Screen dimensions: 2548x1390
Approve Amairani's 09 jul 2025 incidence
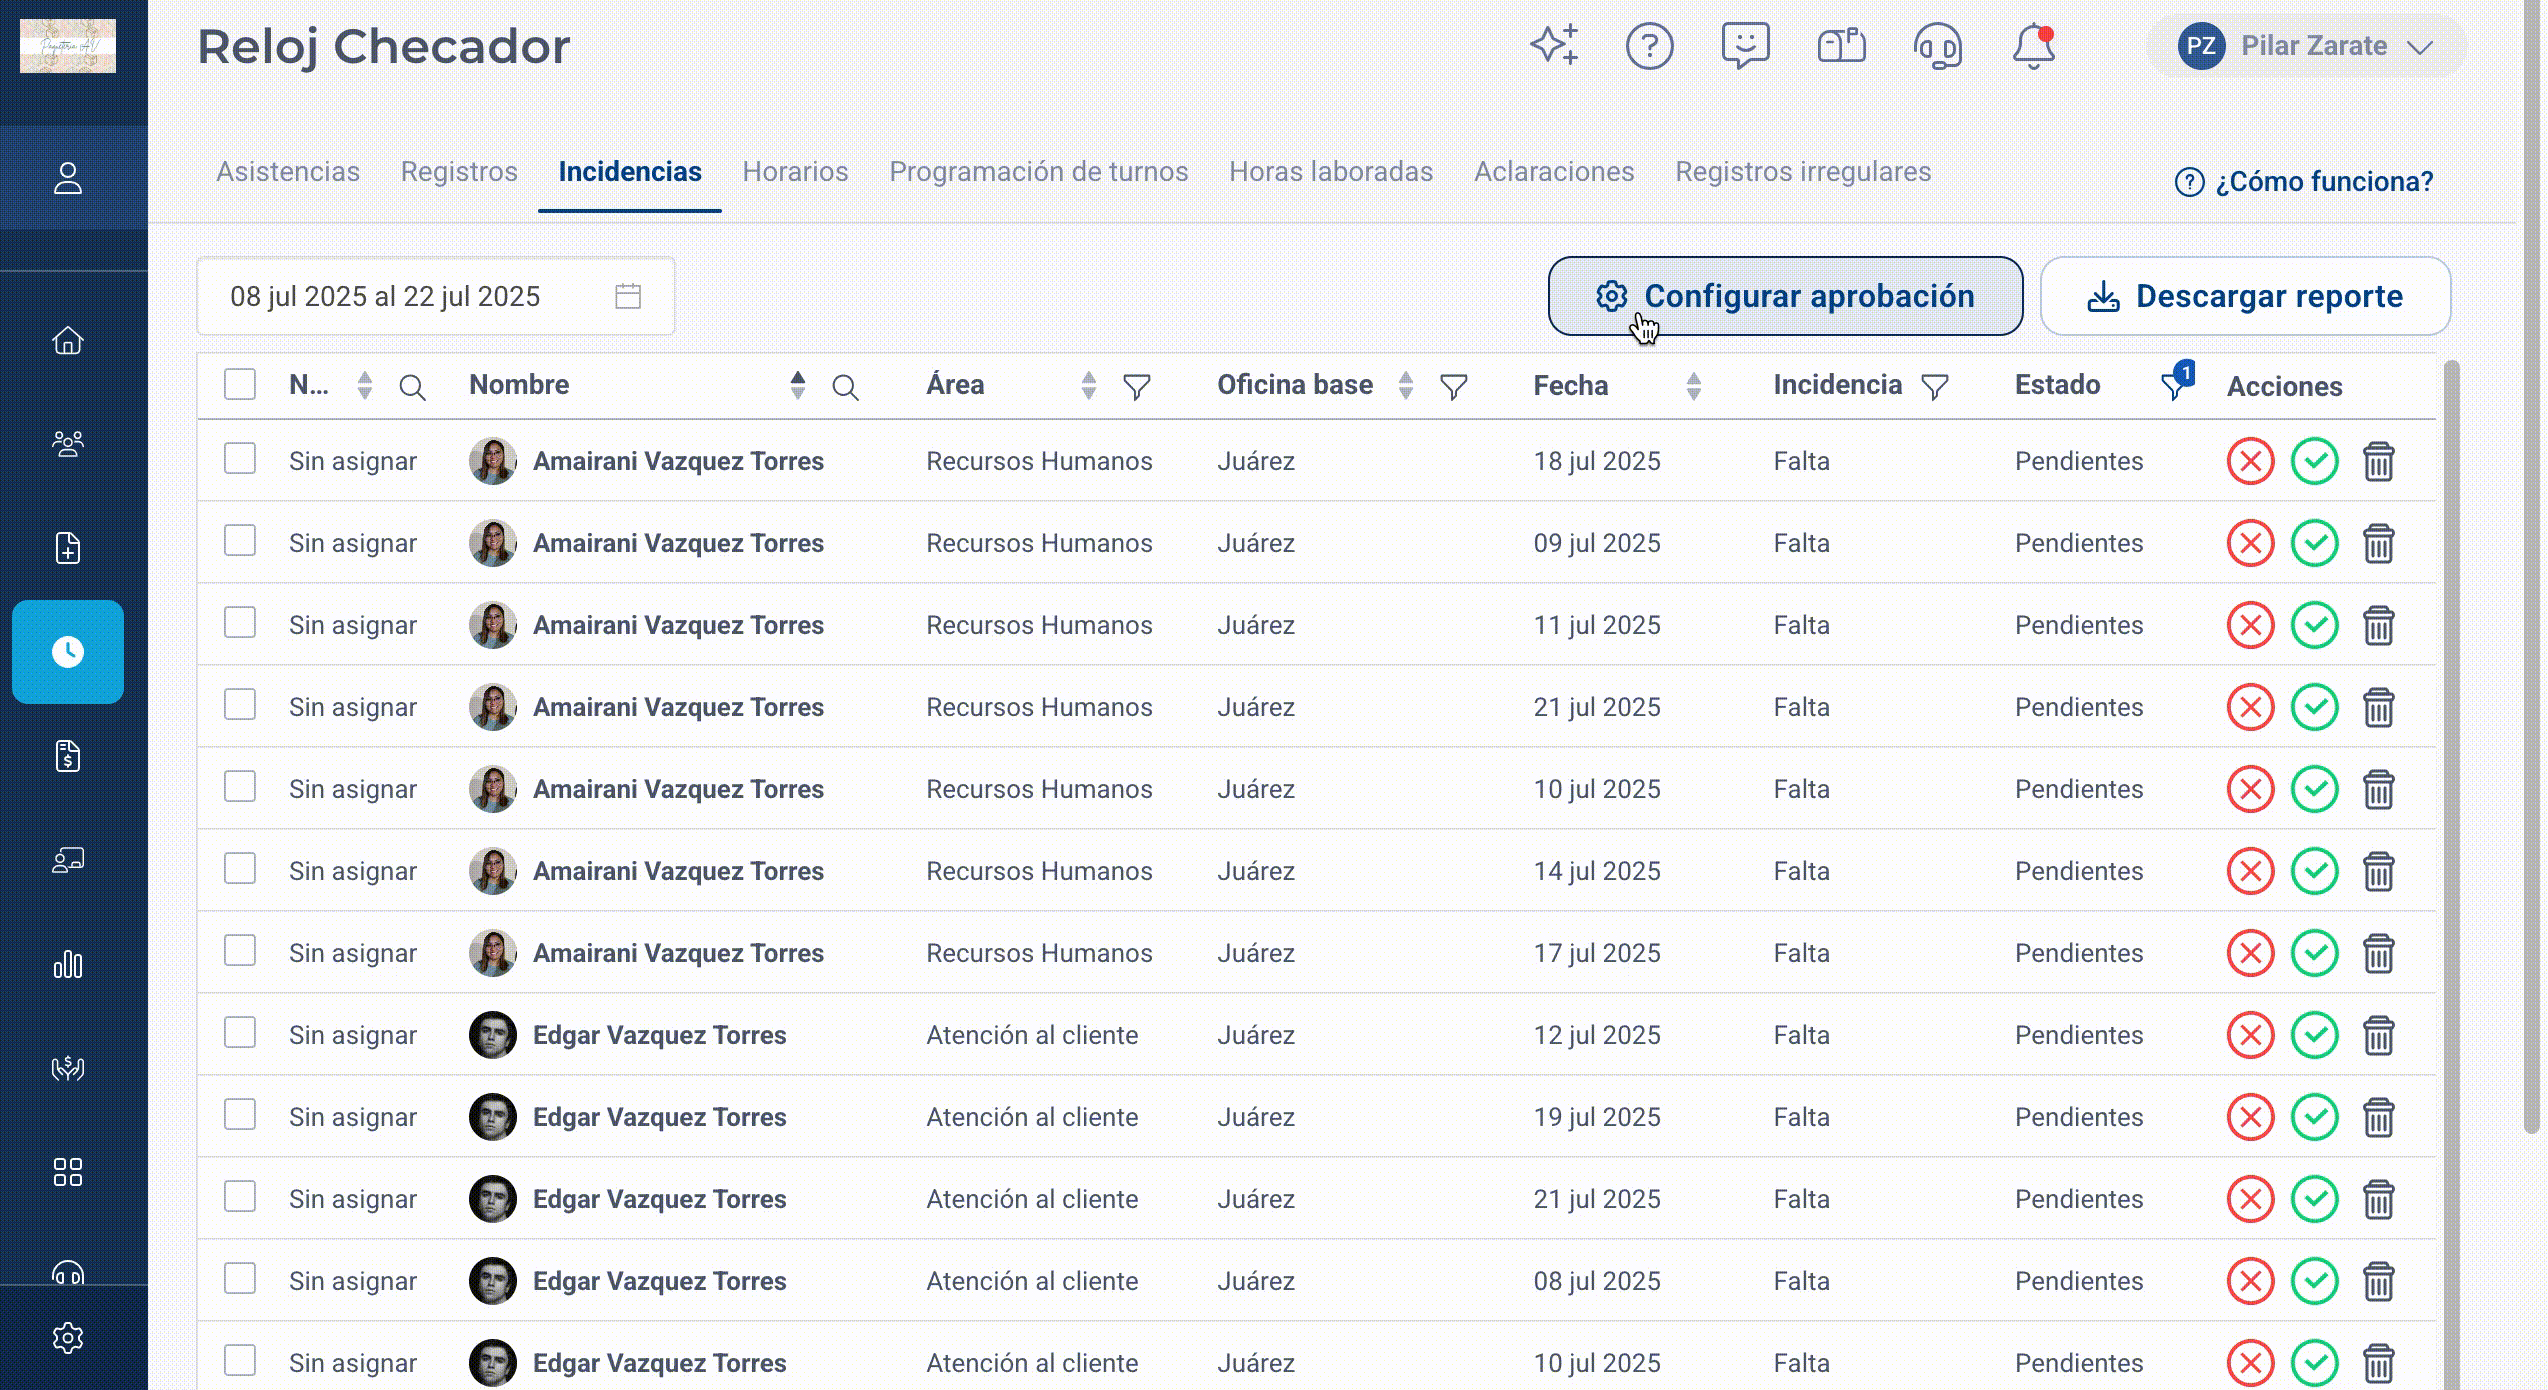click(x=2314, y=543)
